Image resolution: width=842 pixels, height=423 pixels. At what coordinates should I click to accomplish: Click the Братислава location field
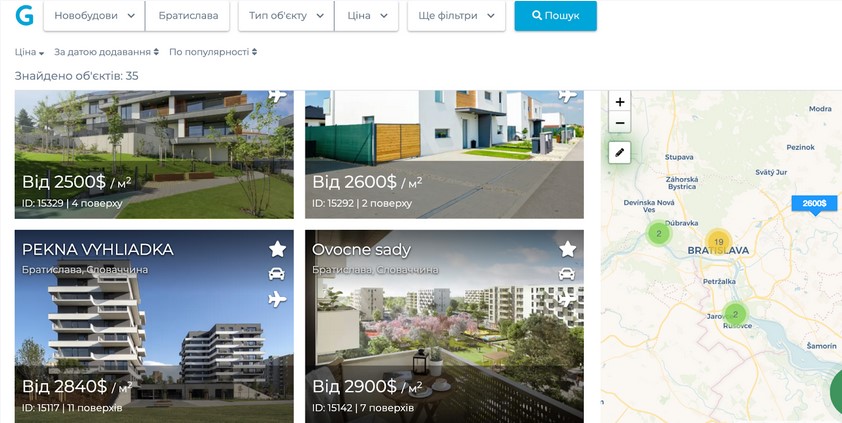tap(188, 16)
